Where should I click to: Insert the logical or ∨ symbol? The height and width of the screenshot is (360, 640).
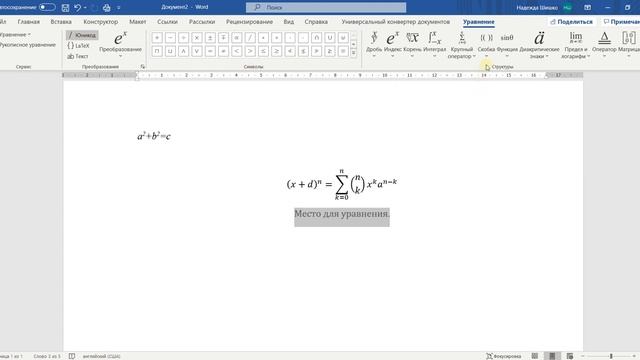click(197, 51)
